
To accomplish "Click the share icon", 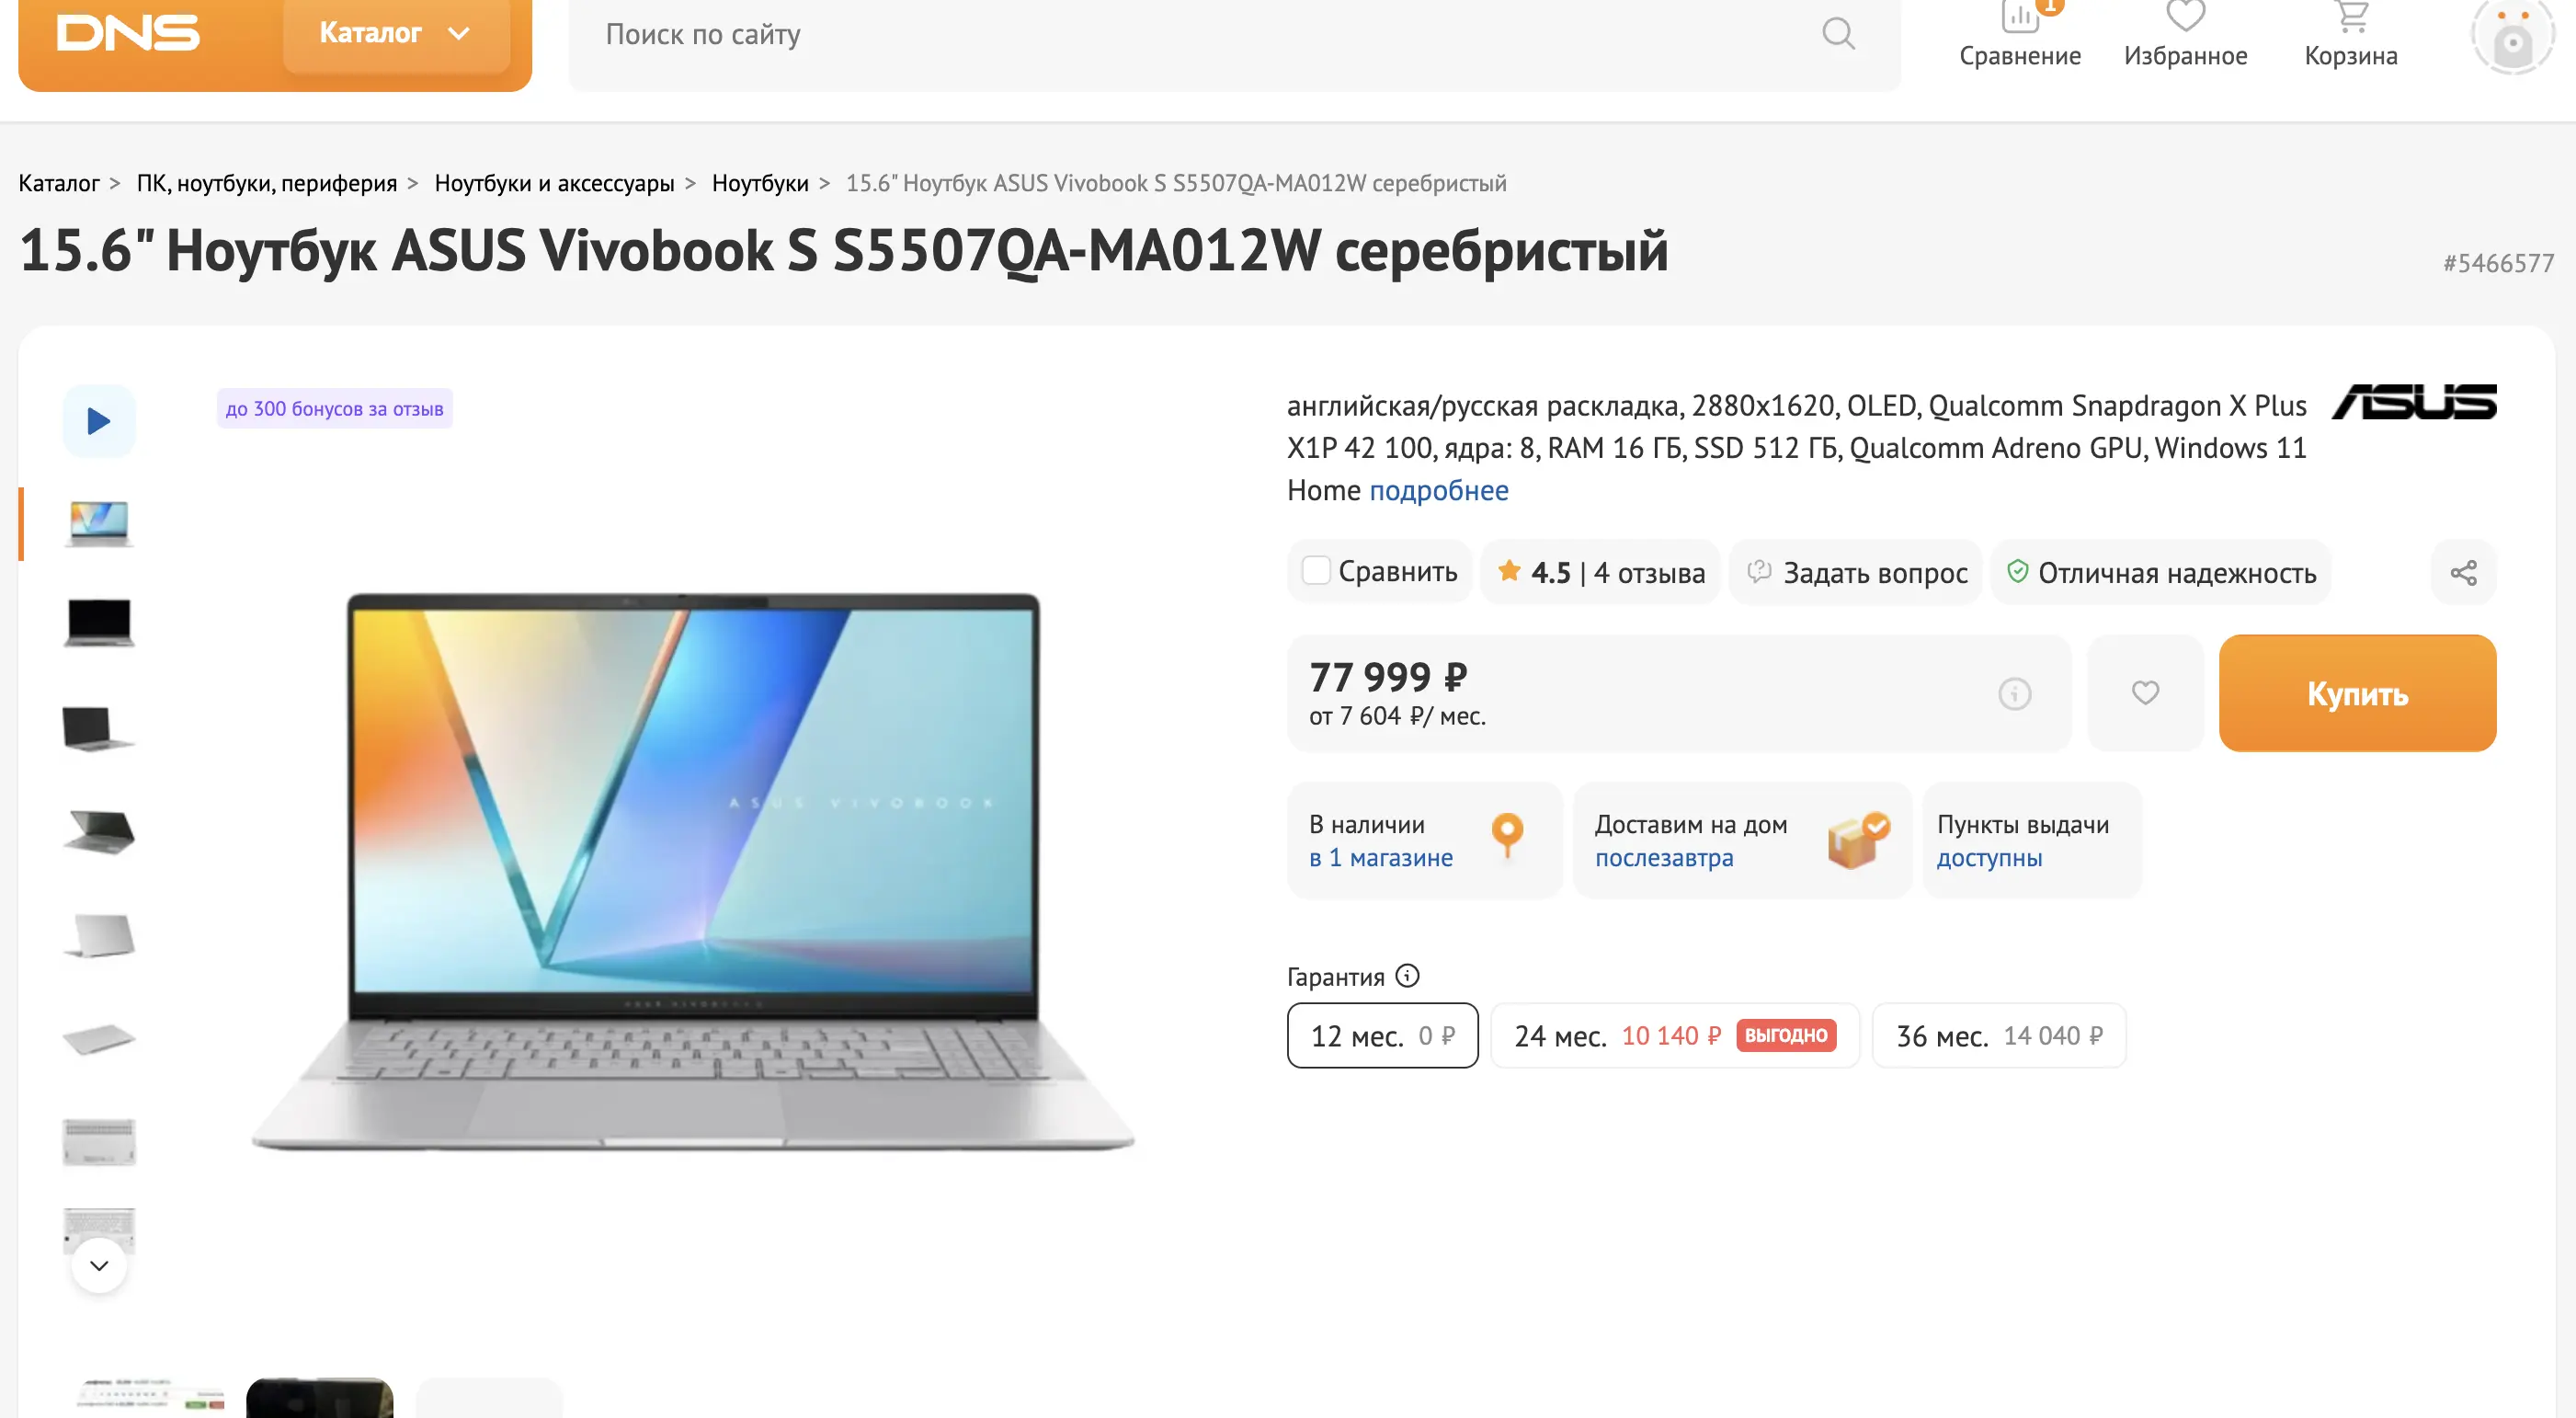I will click(2463, 573).
